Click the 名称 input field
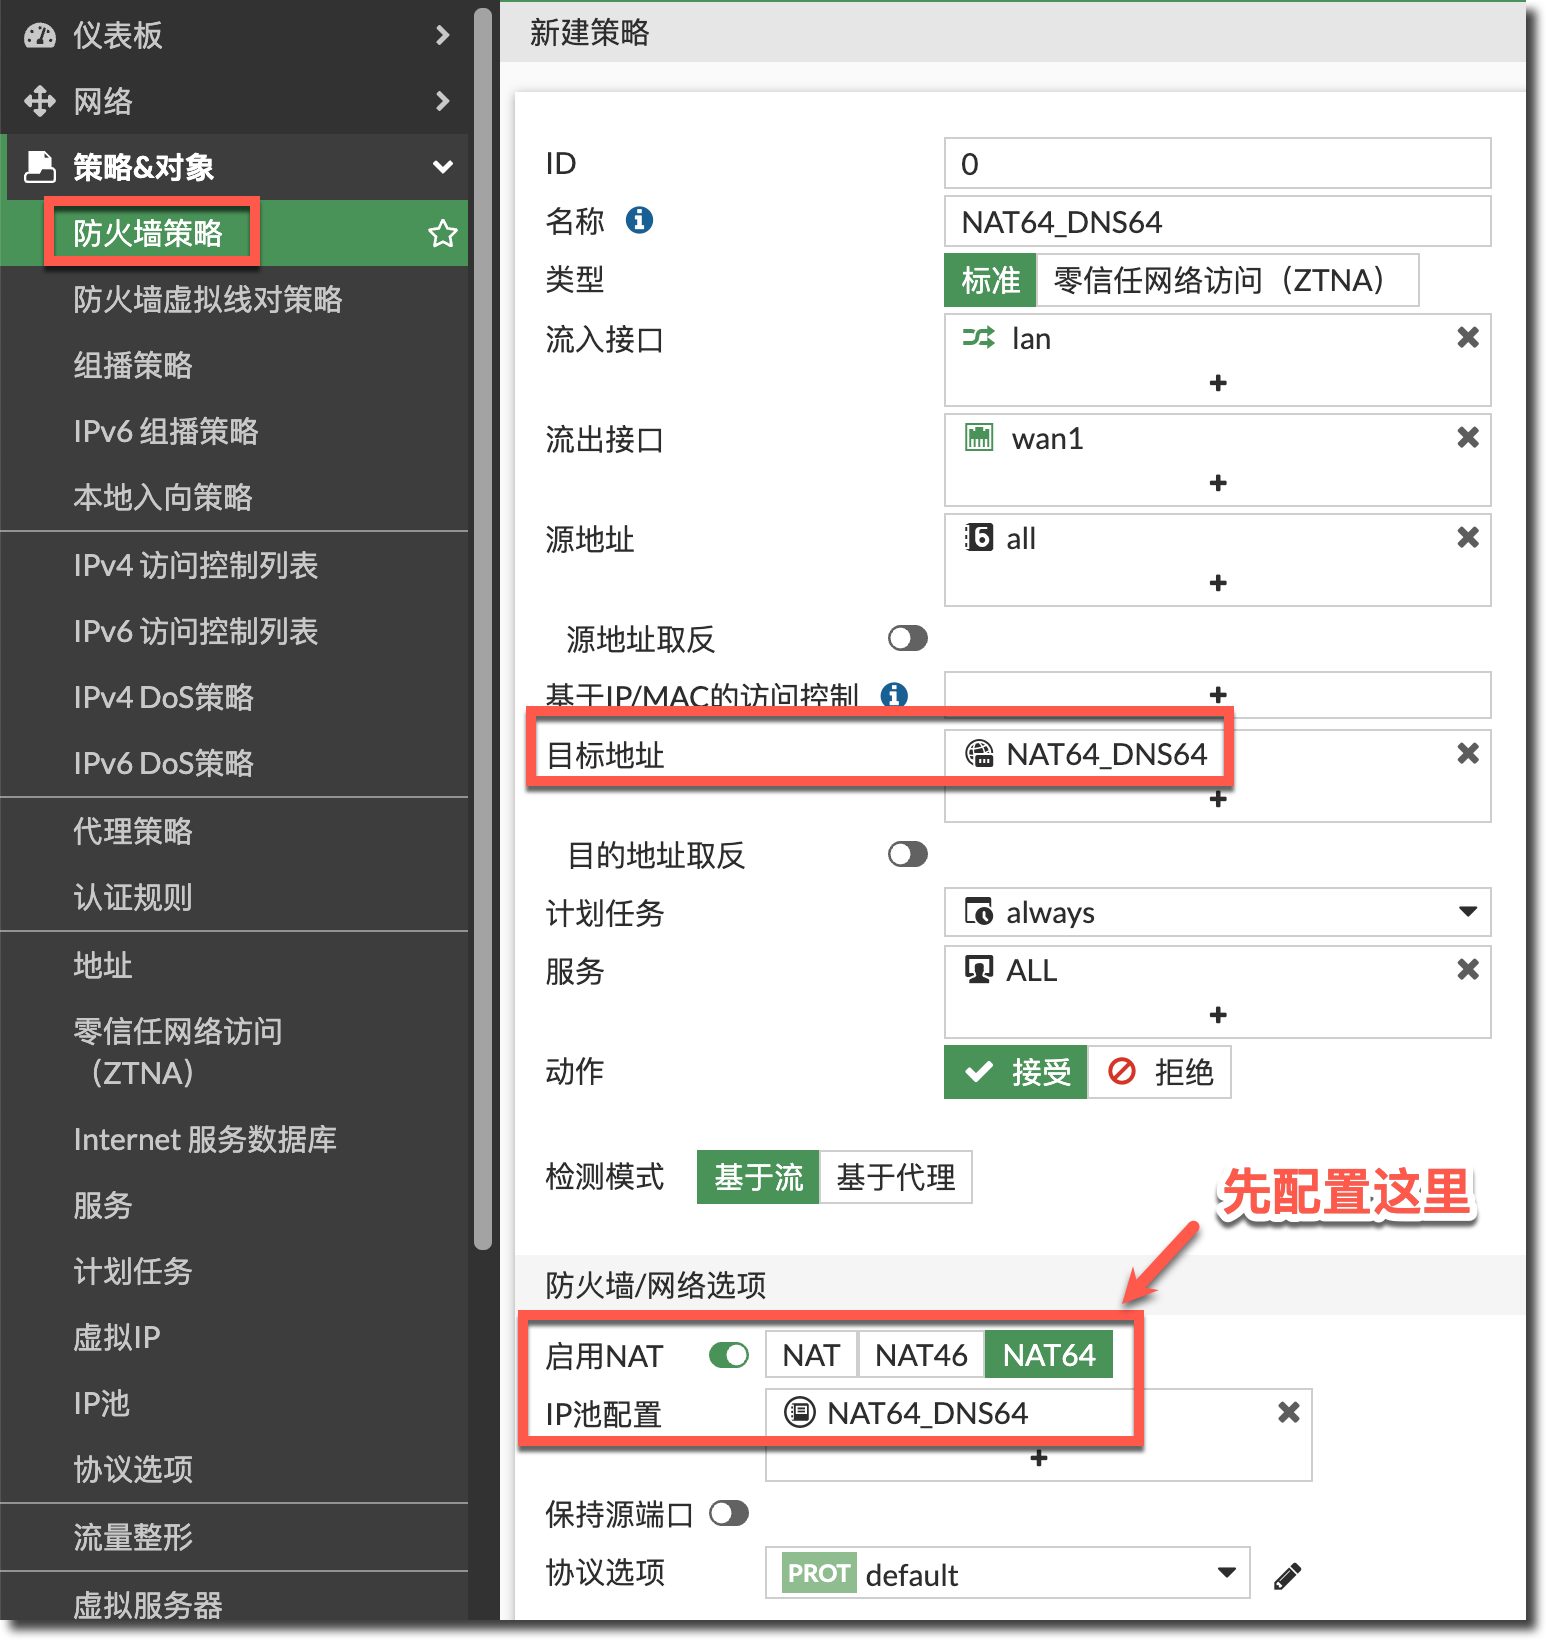Image resolution: width=1546 pixels, height=1640 pixels. click(1217, 222)
